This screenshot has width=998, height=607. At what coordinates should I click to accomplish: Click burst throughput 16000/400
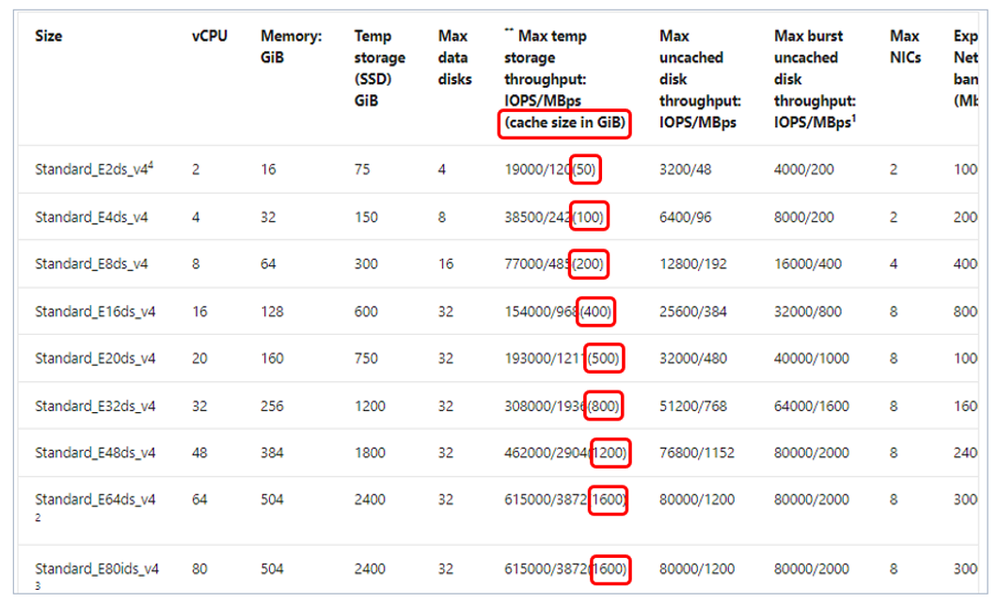tap(808, 264)
